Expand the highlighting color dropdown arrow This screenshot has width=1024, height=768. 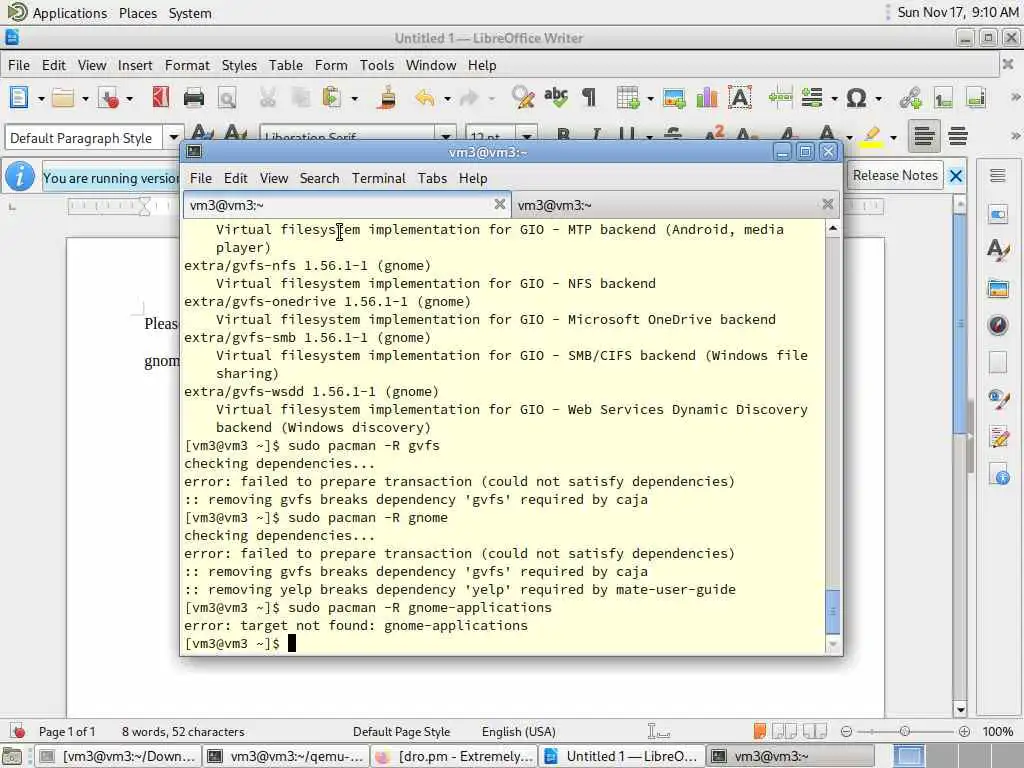click(x=893, y=137)
